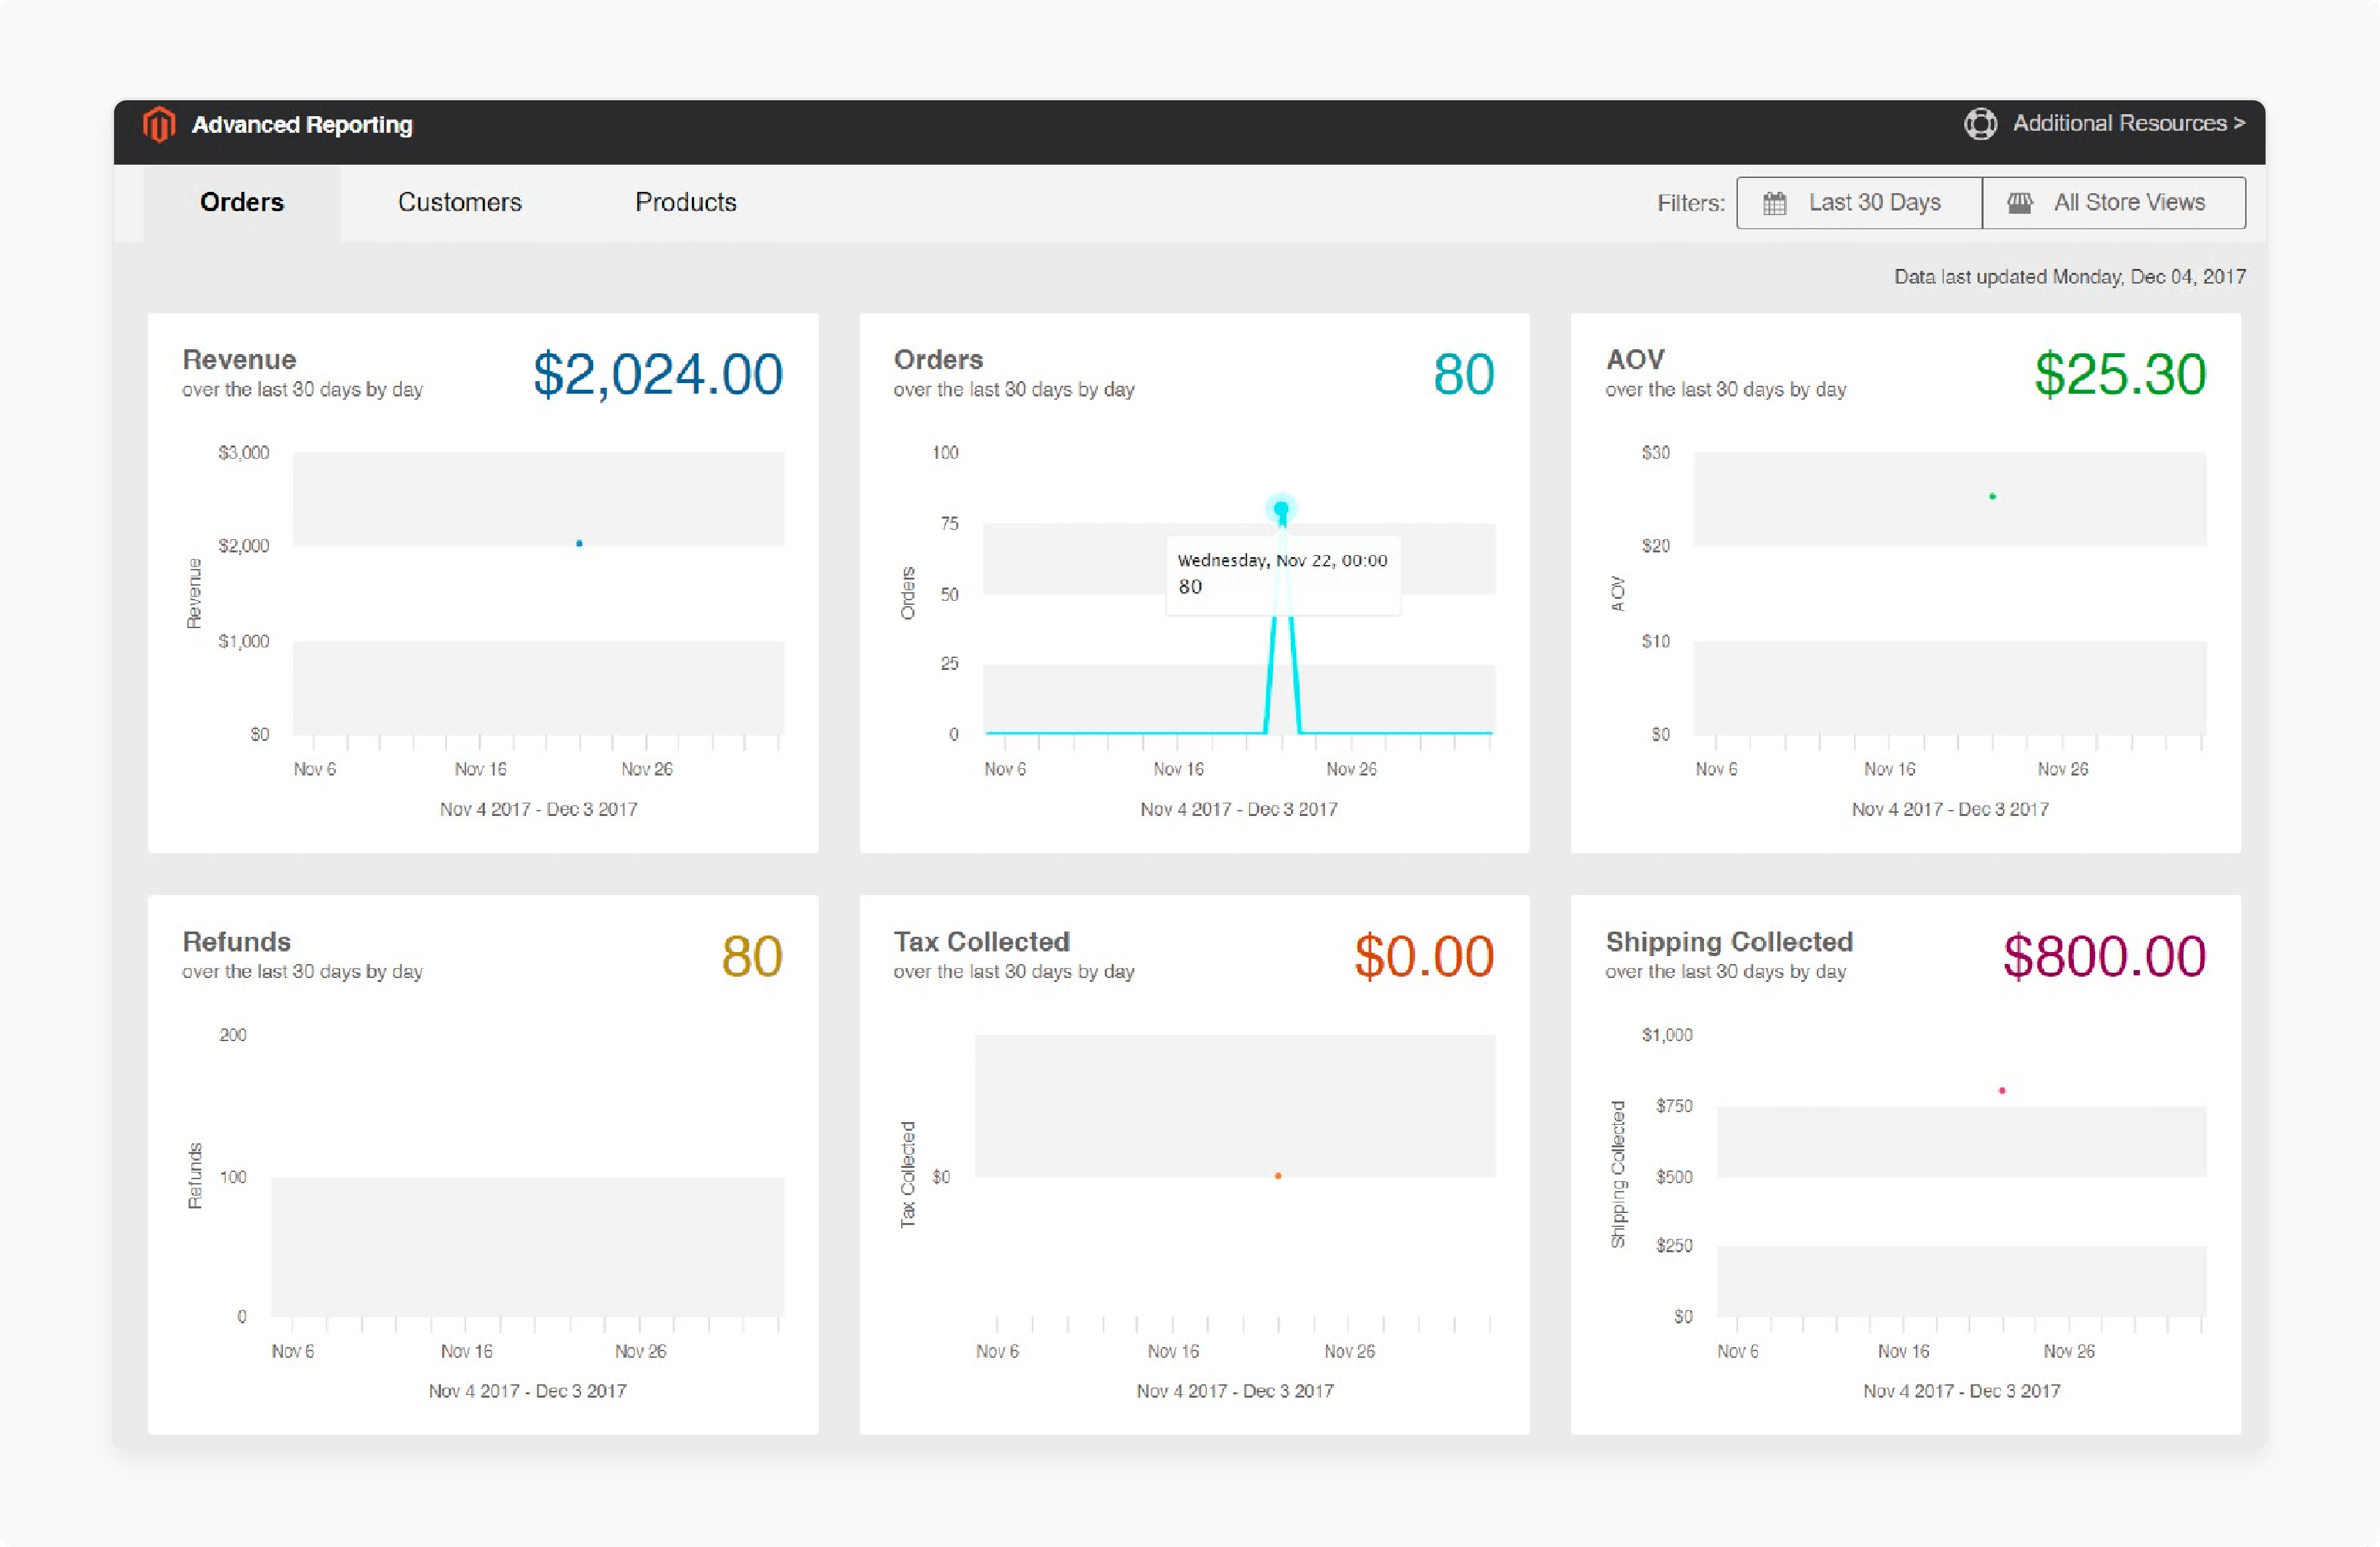Click the Shipping Collected value $800.00
2380x1547 pixels.
pyautogui.click(x=2104, y=956)
